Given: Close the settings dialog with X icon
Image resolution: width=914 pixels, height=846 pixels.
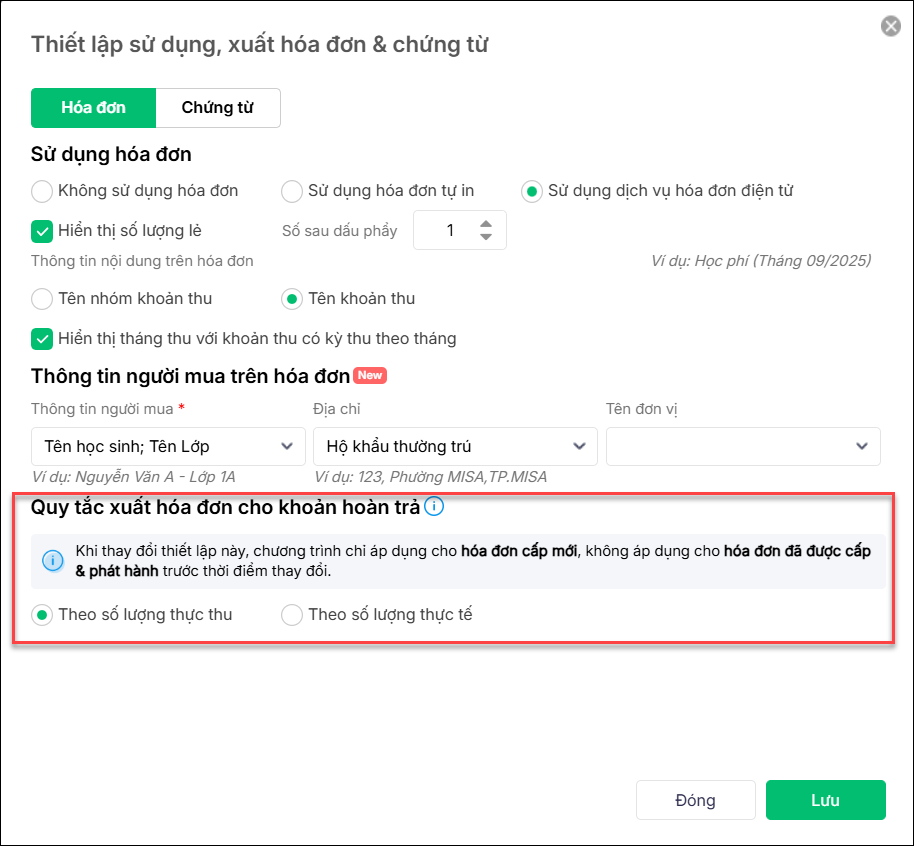Looking at the screenshot, I should (x=890, y=26).
